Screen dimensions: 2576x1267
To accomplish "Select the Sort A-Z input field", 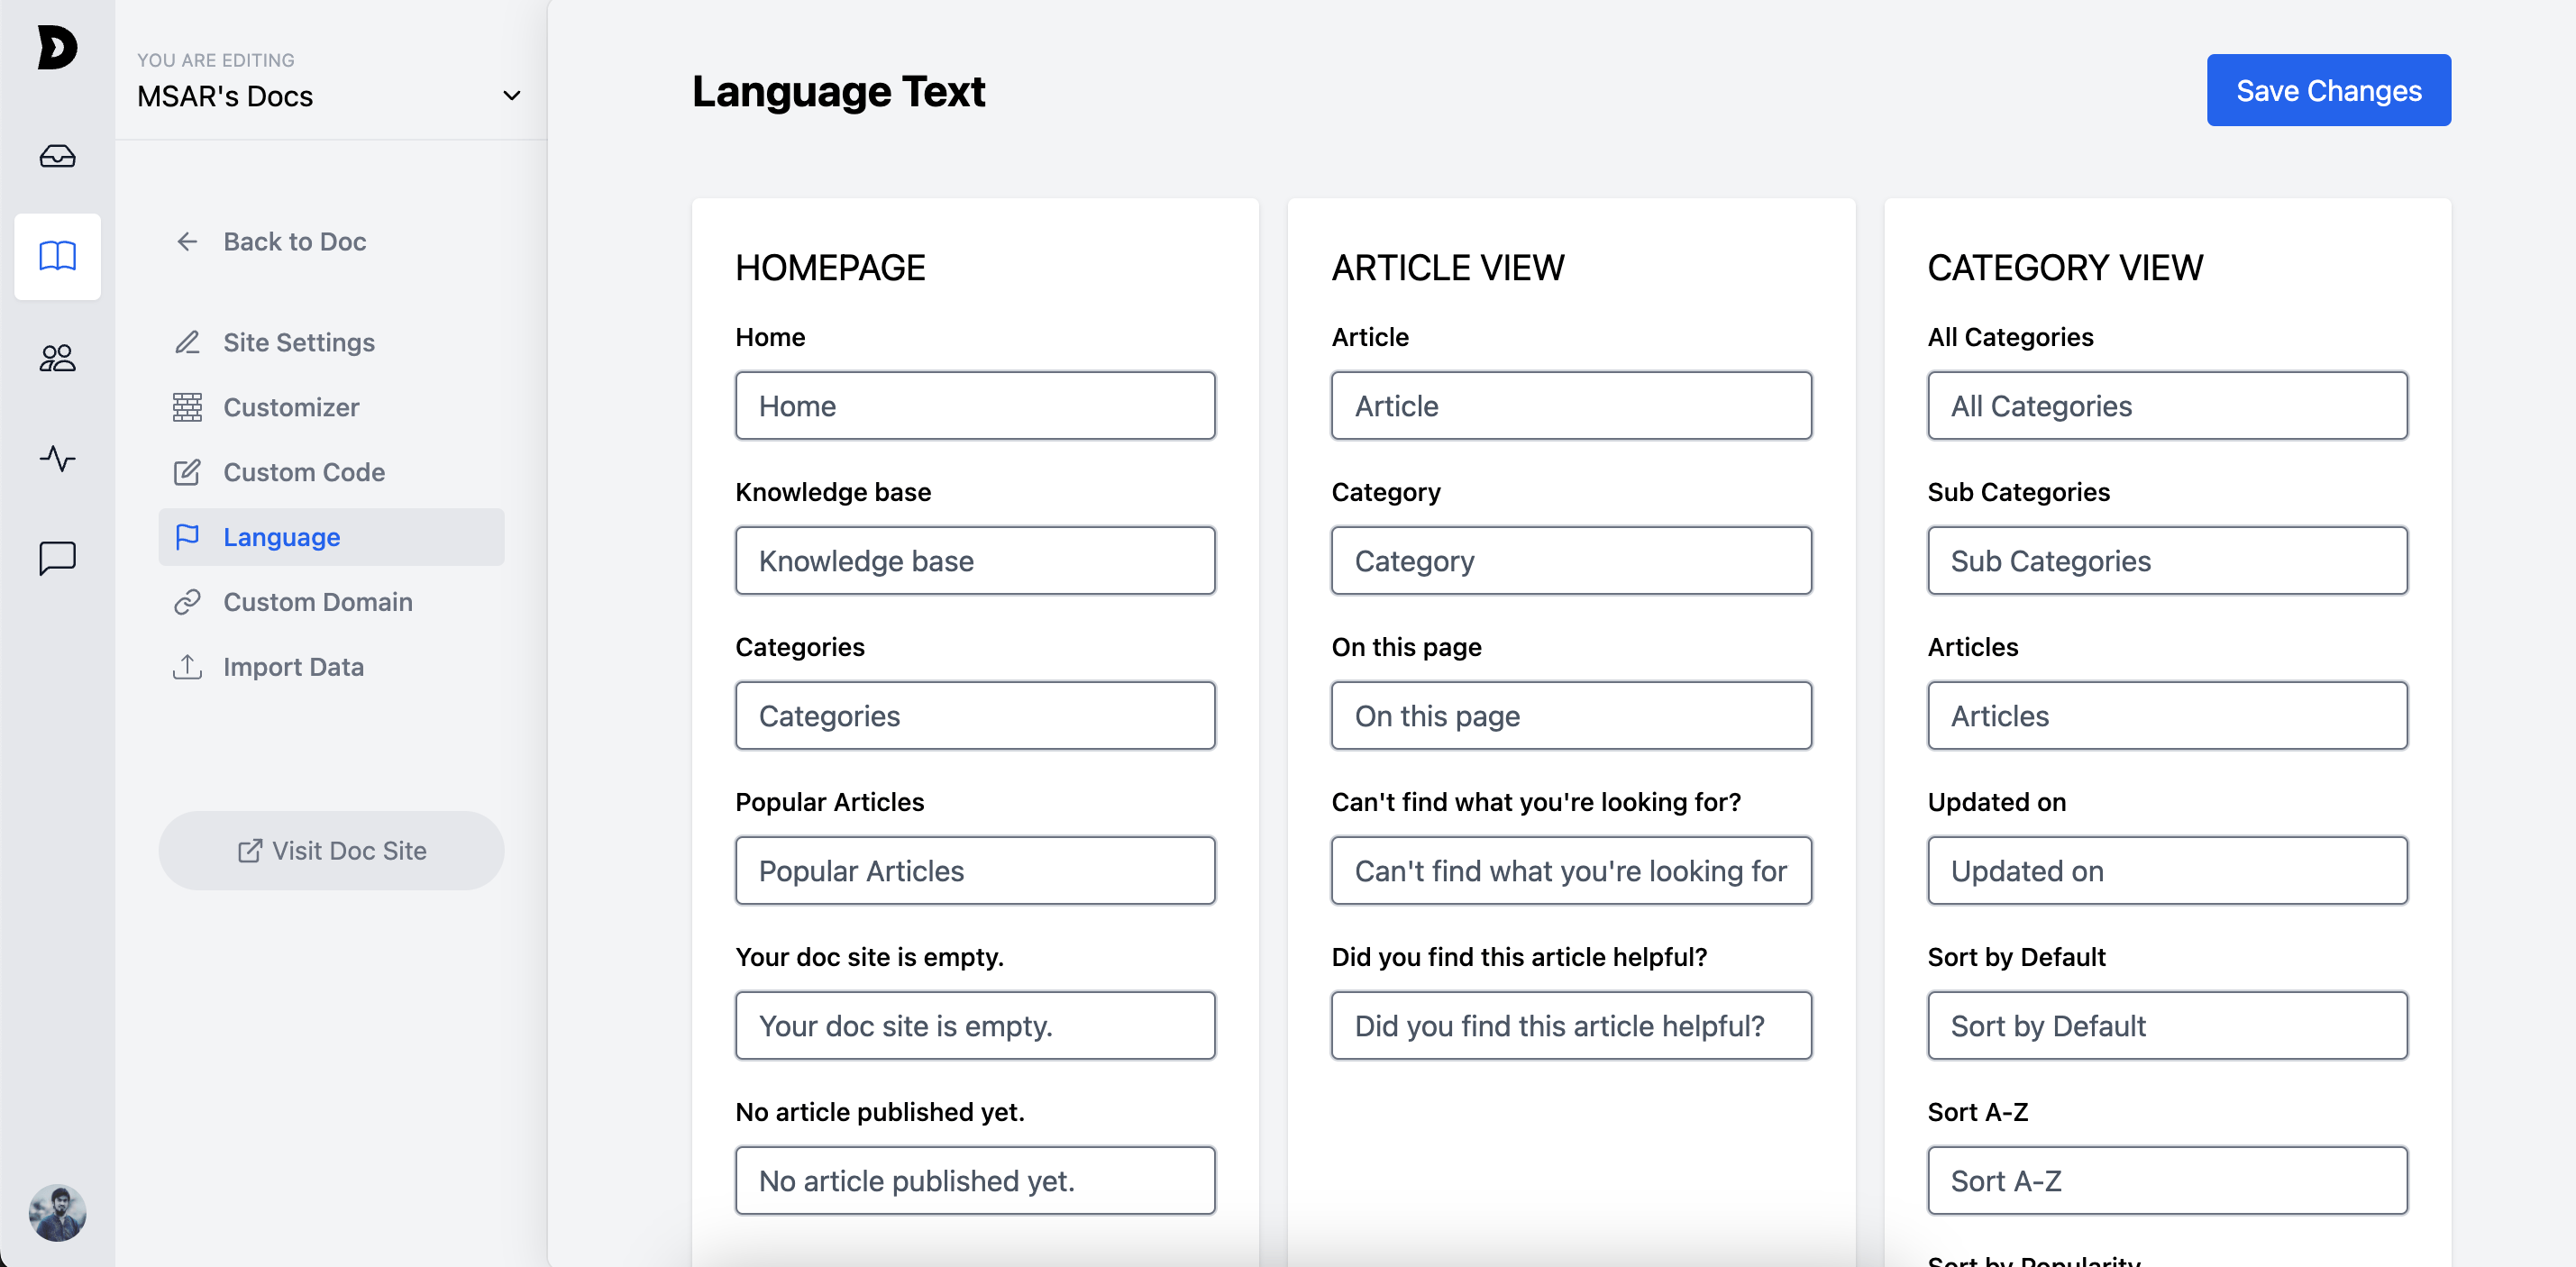I will (x=2167, y=1179).
